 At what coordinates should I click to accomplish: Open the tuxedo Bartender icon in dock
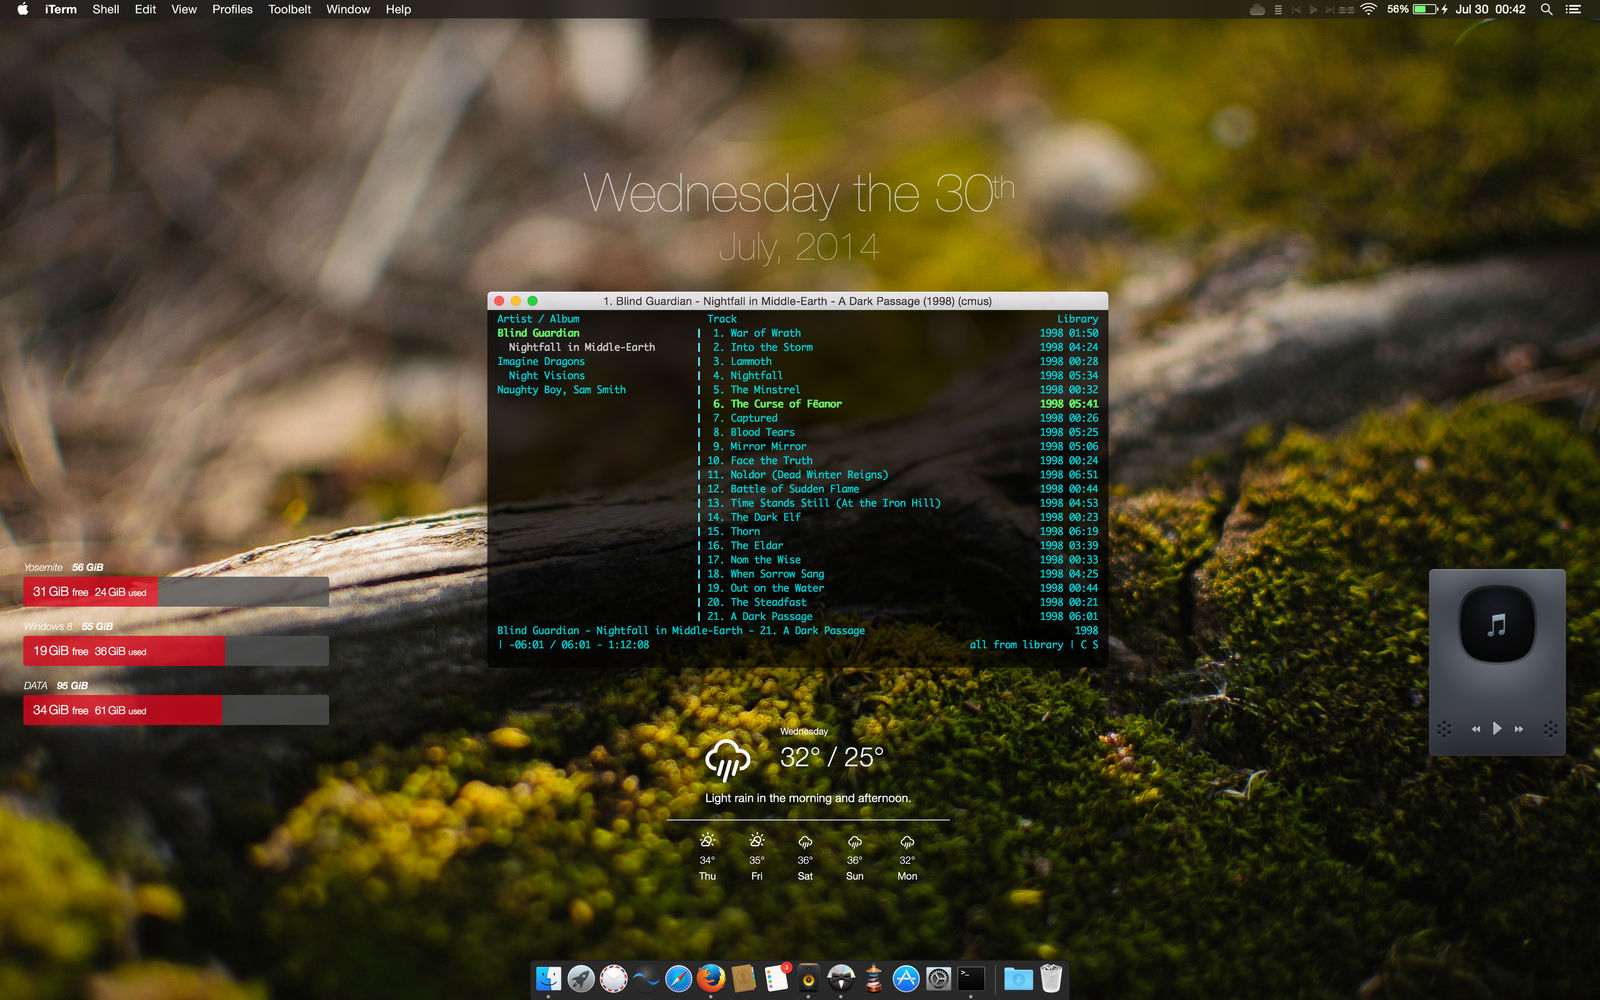coord(841,978)
